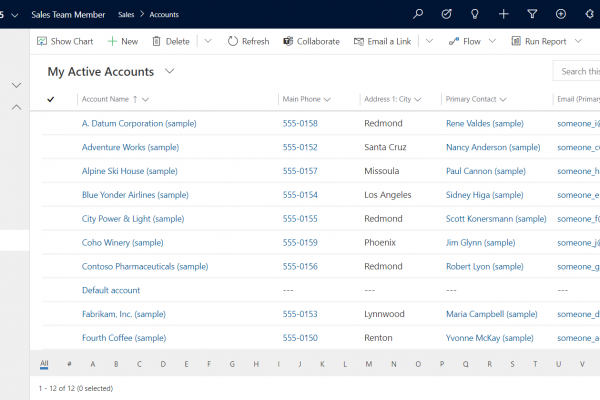Filter accounts by letter A

(93, 364)
